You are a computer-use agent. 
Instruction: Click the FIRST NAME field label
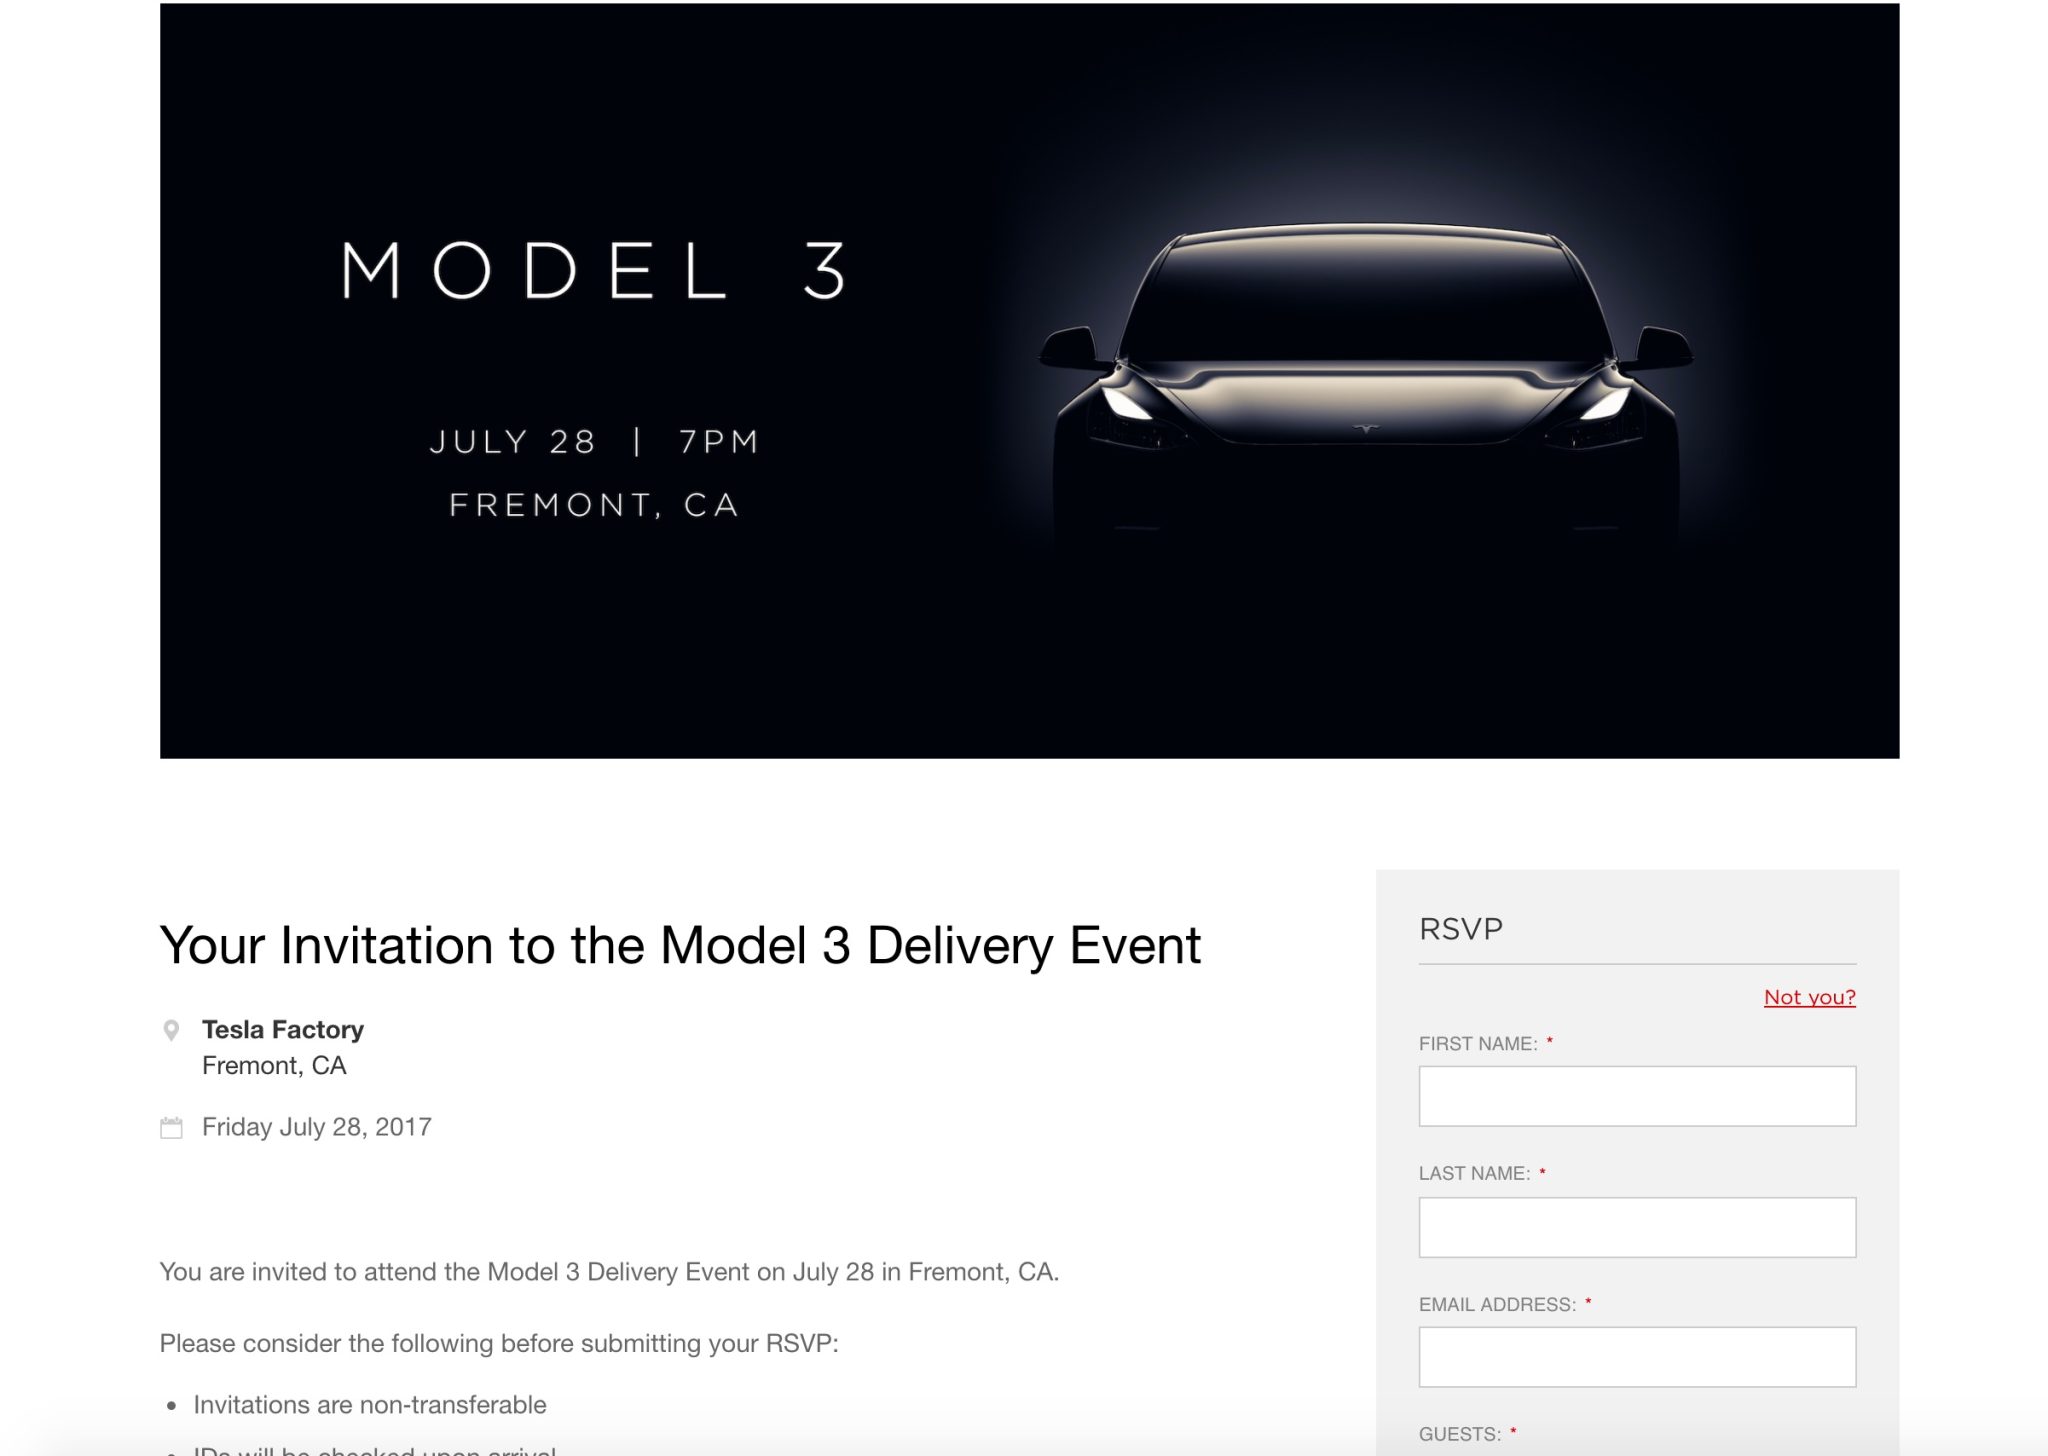click(x=1477, y=1044)
